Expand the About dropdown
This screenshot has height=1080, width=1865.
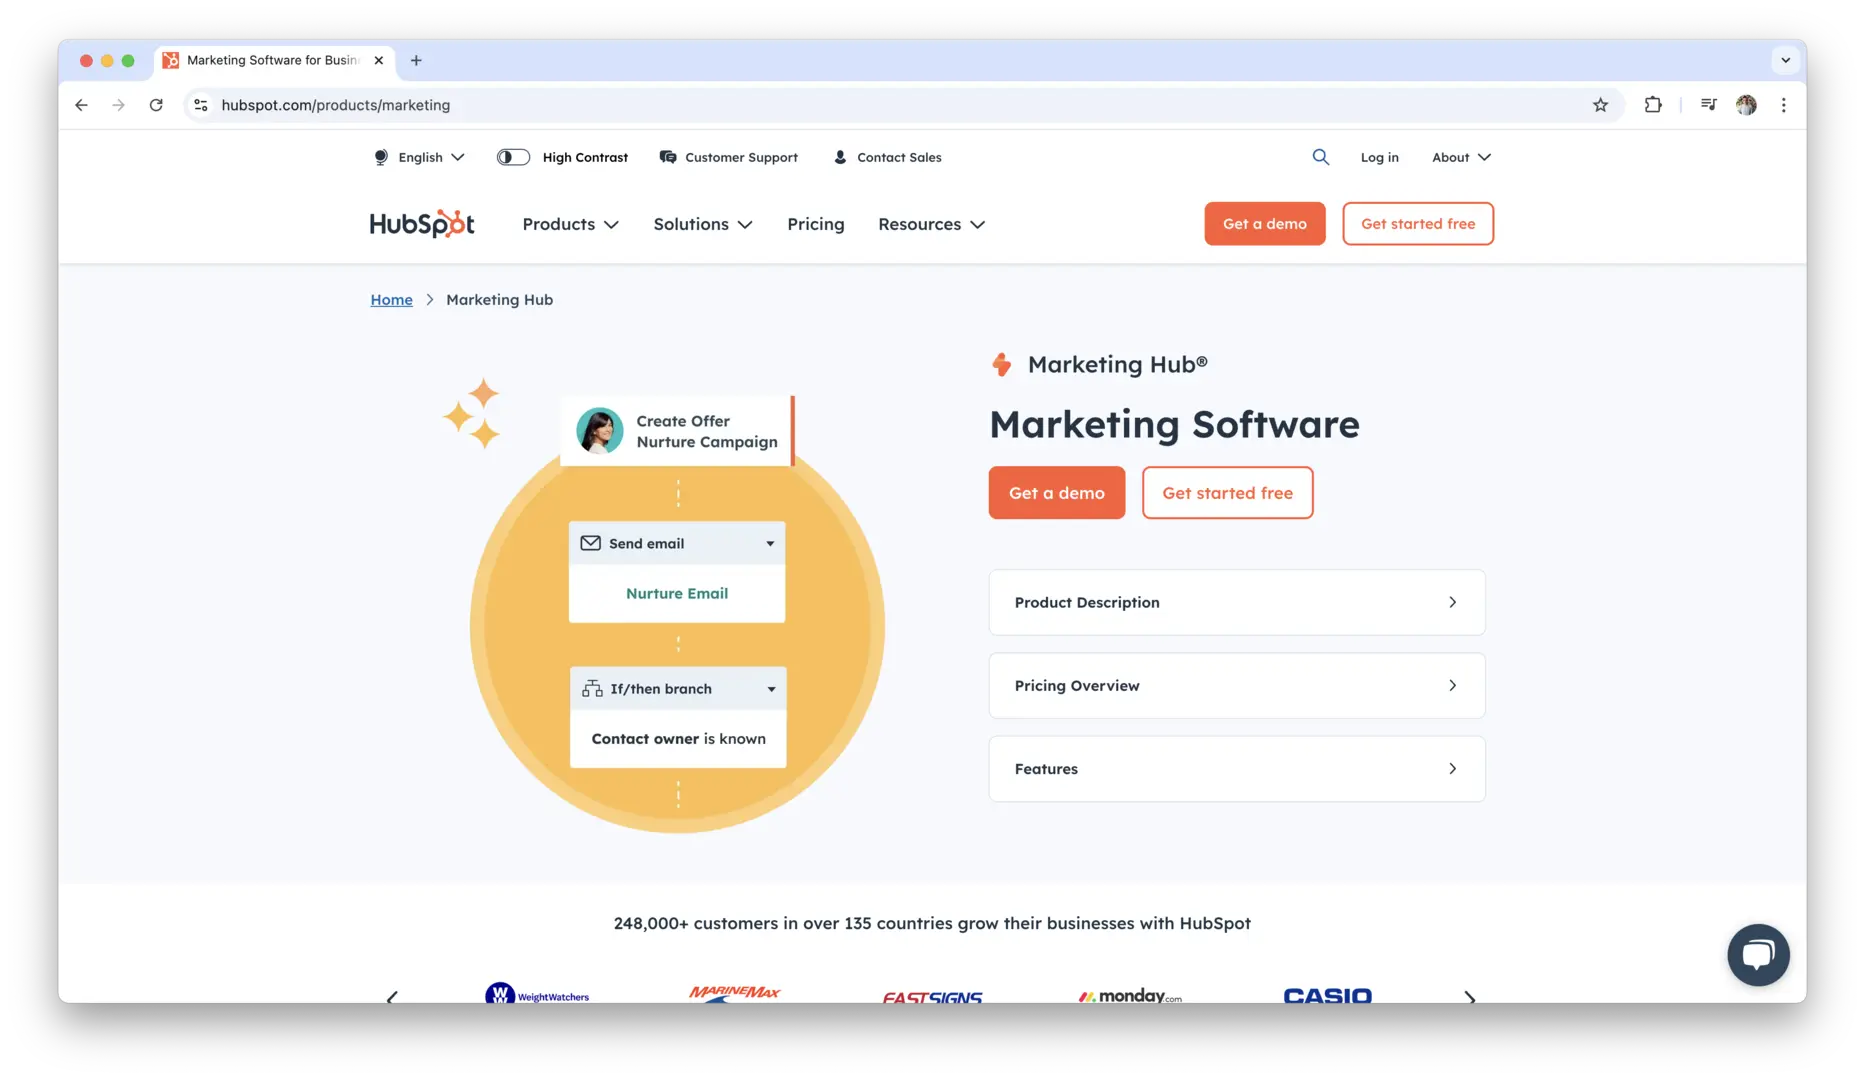[x=1461, y=157]
